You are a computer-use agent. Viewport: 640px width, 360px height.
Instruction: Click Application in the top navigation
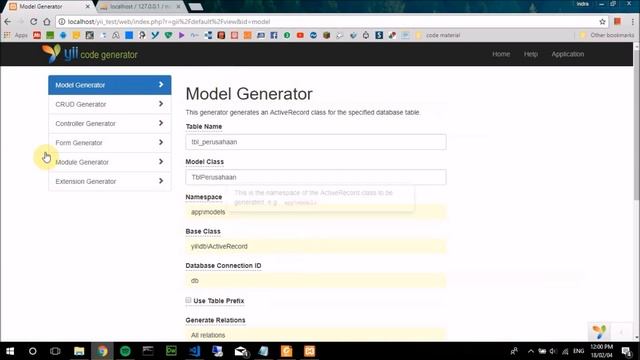click(568, 54)
